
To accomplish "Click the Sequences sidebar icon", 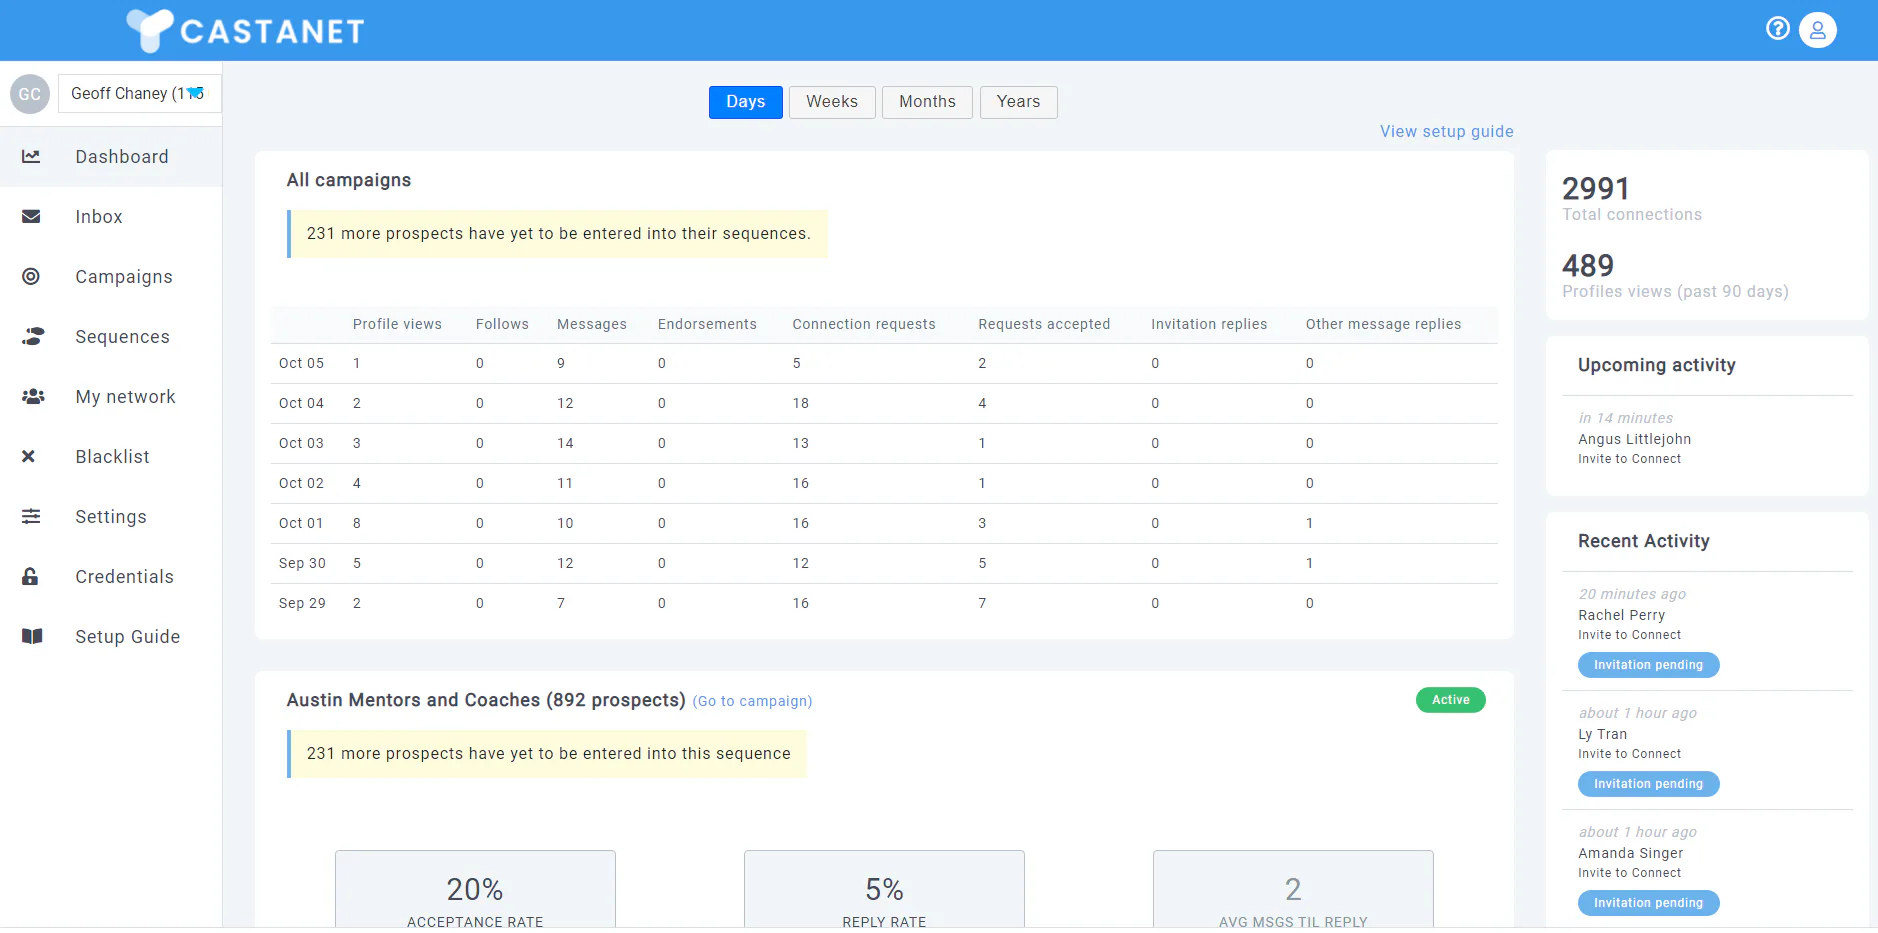I will (x=33, y=337).
